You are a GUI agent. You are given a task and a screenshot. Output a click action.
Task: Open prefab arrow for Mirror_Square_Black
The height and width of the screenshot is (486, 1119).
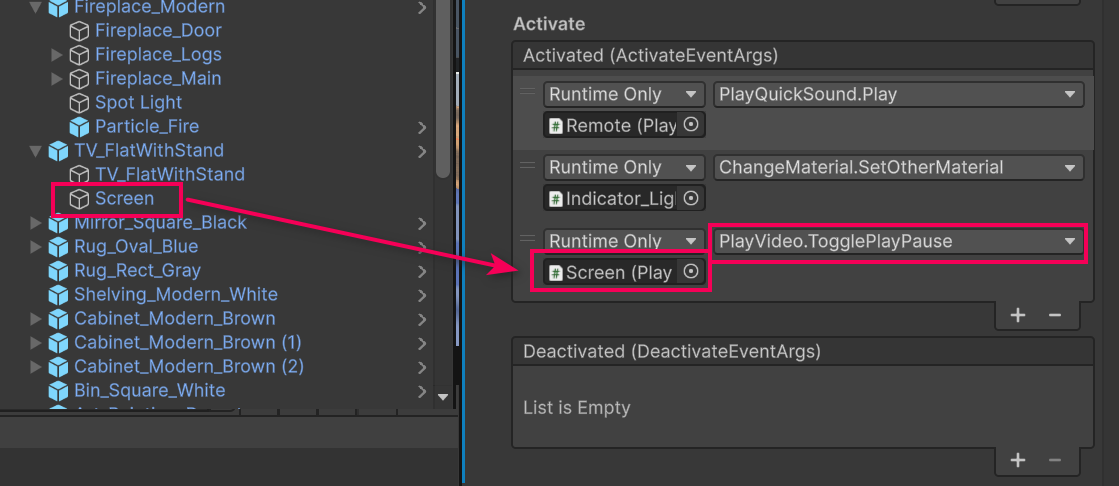point(422,223)
